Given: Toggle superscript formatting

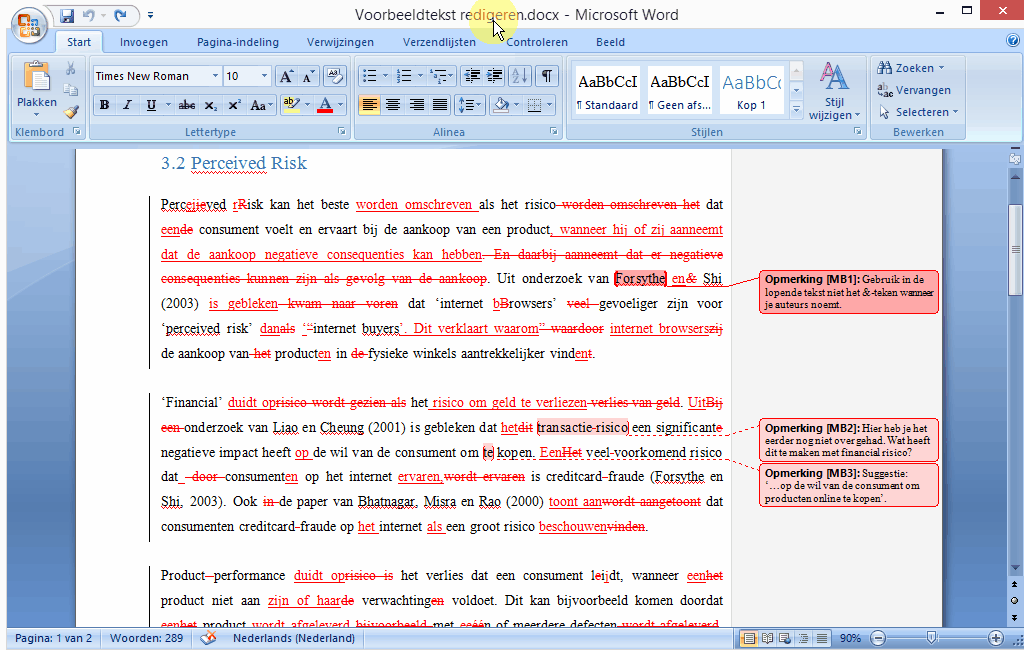Looking at the screenshot, I should [x=234, y=105].
